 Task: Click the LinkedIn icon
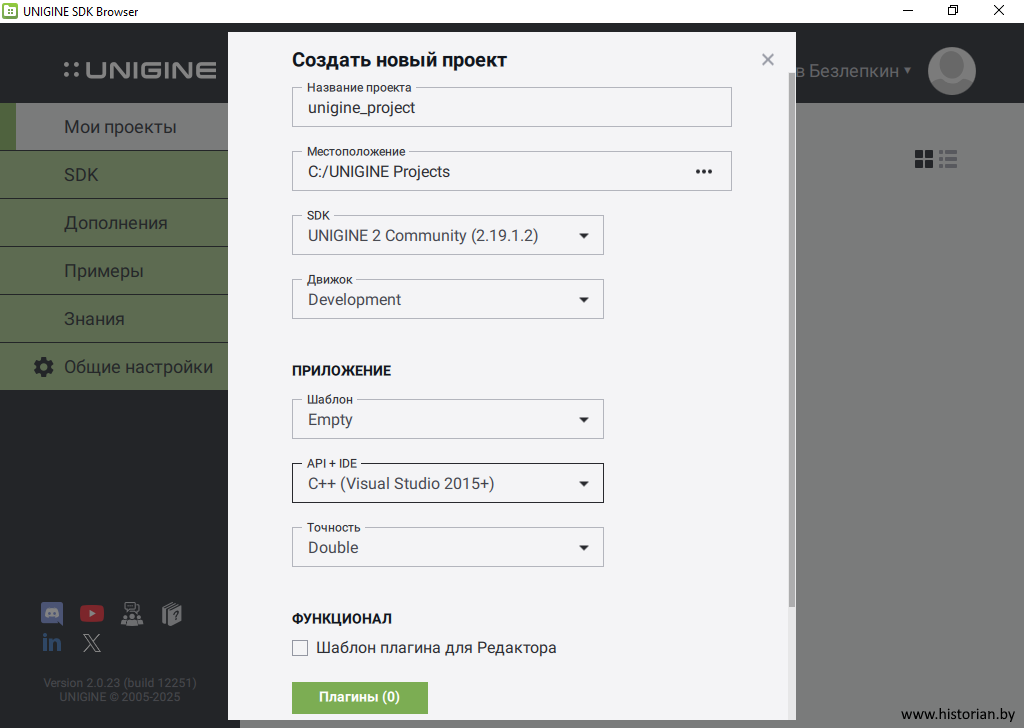coord(52,643)
